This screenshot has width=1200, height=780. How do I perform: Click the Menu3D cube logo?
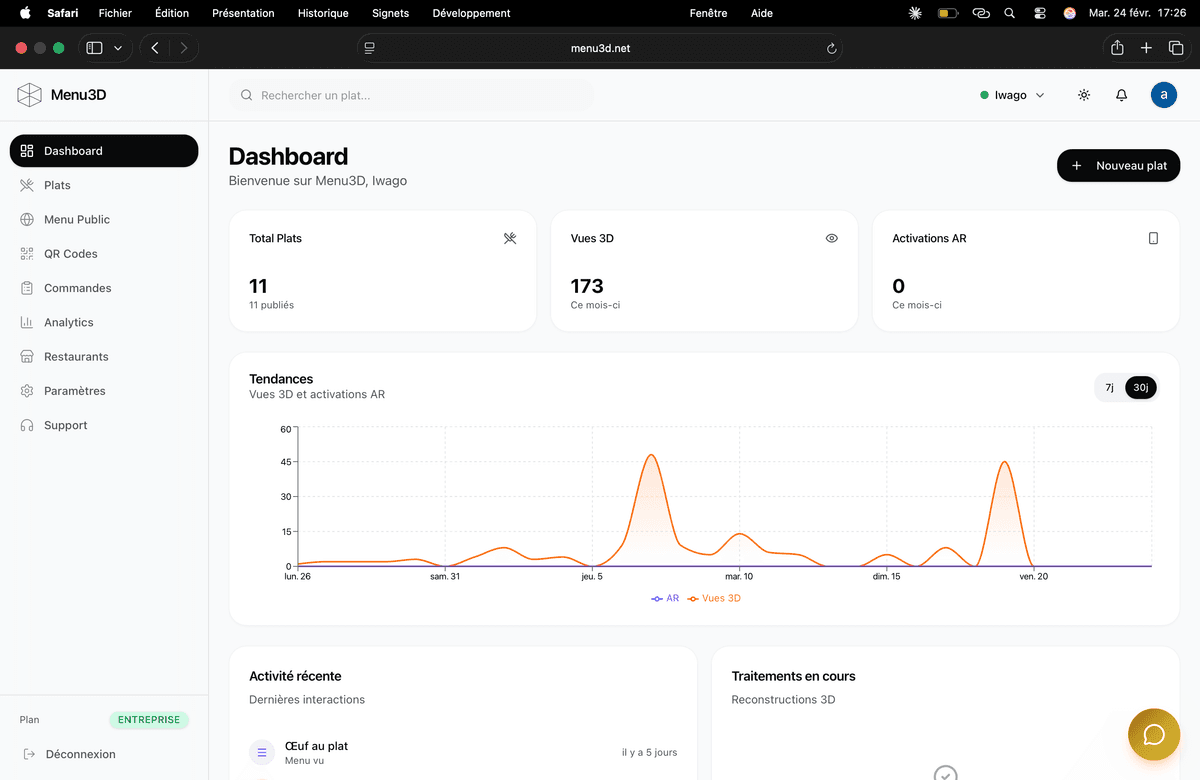(x=29, y=95)
